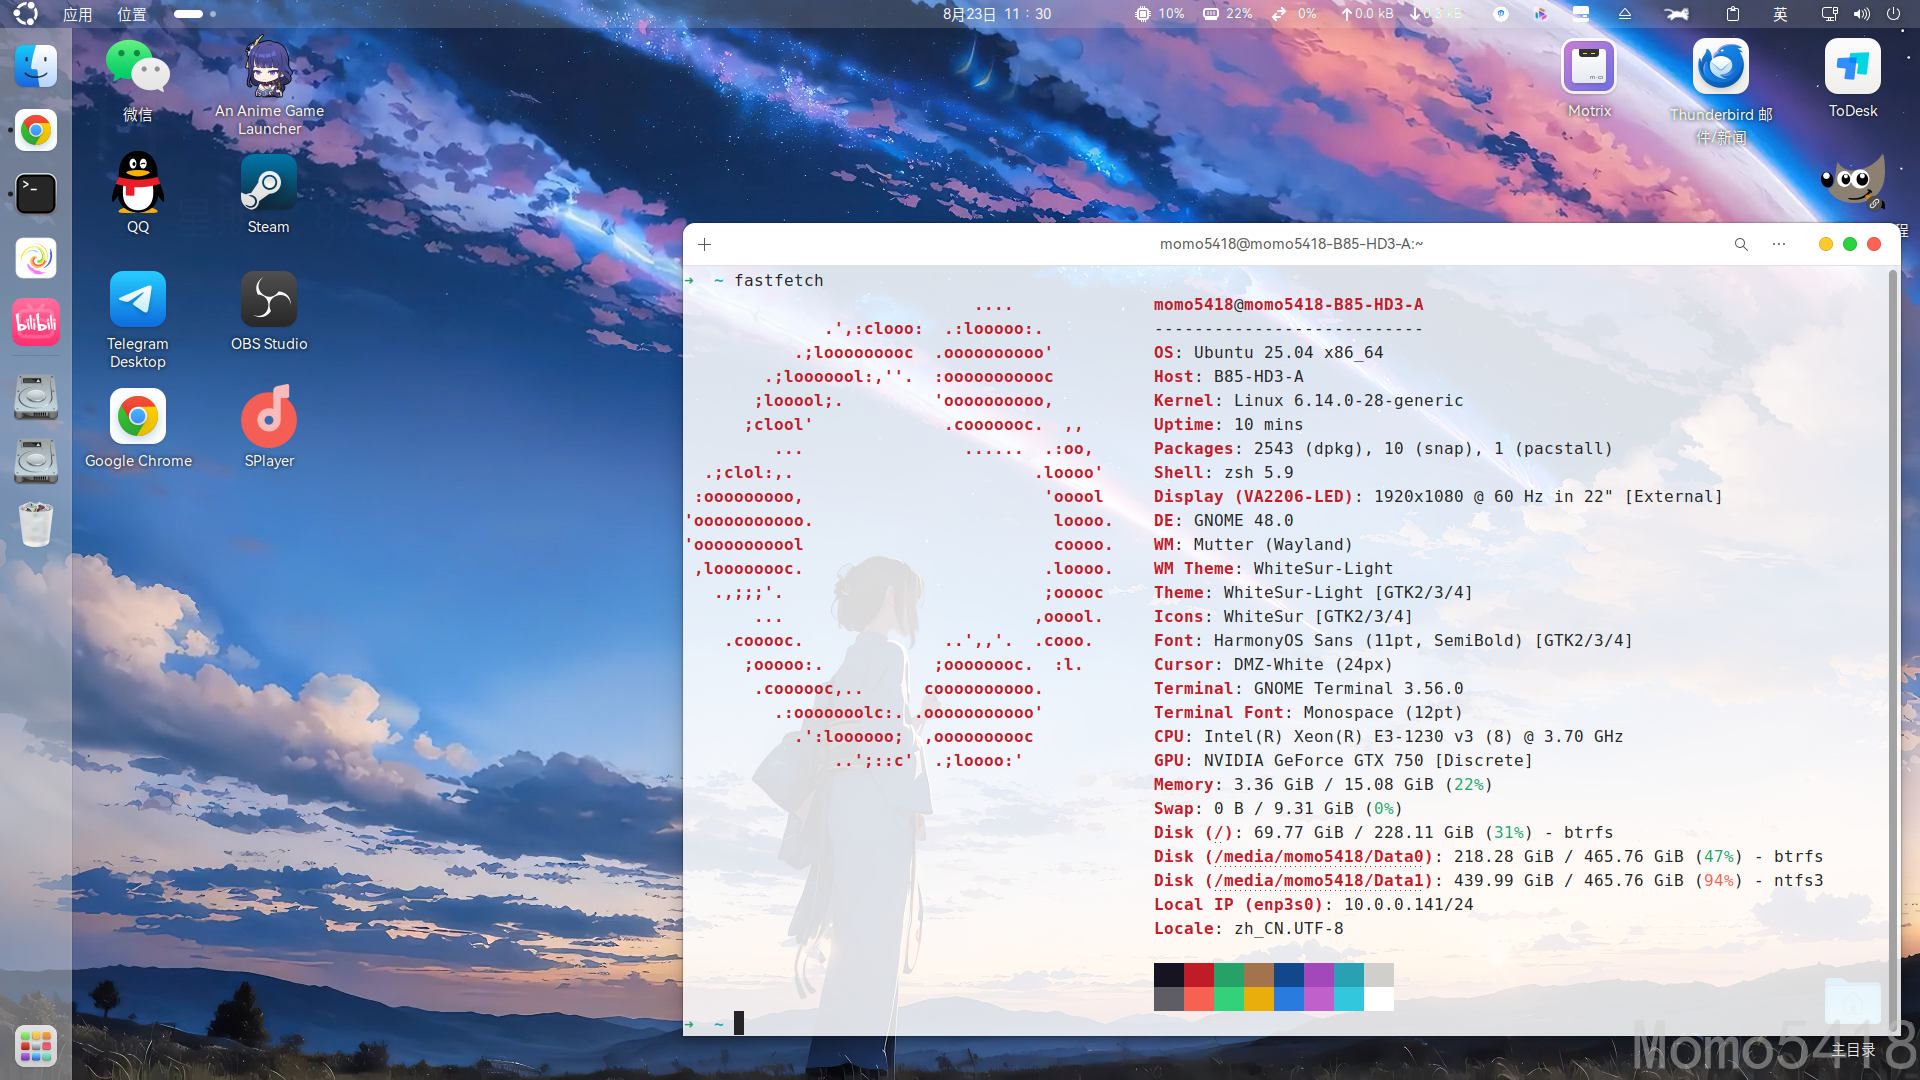This screenshot has height=1080, width=1920.
Task: Launch SPlayer music app icon
Action: click(268, 418)
